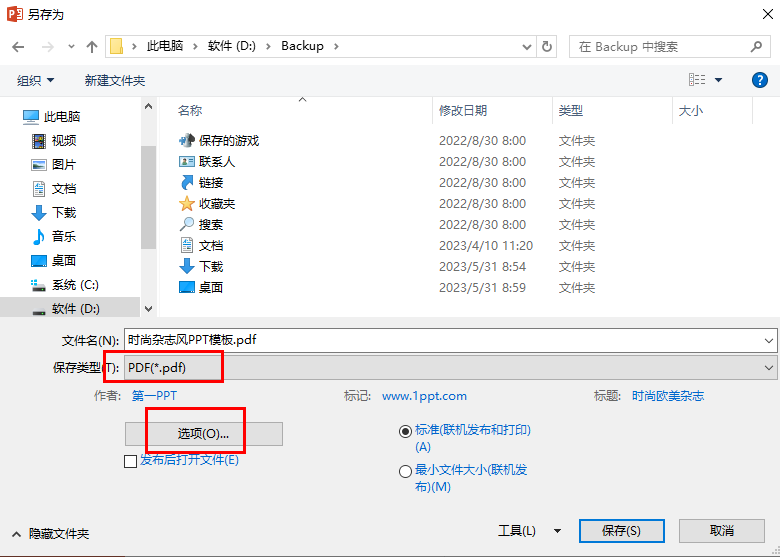Viewport: 780px width, 557px height.
Task: Select 下载 in navigation pane
Action: tap(54, 213)
